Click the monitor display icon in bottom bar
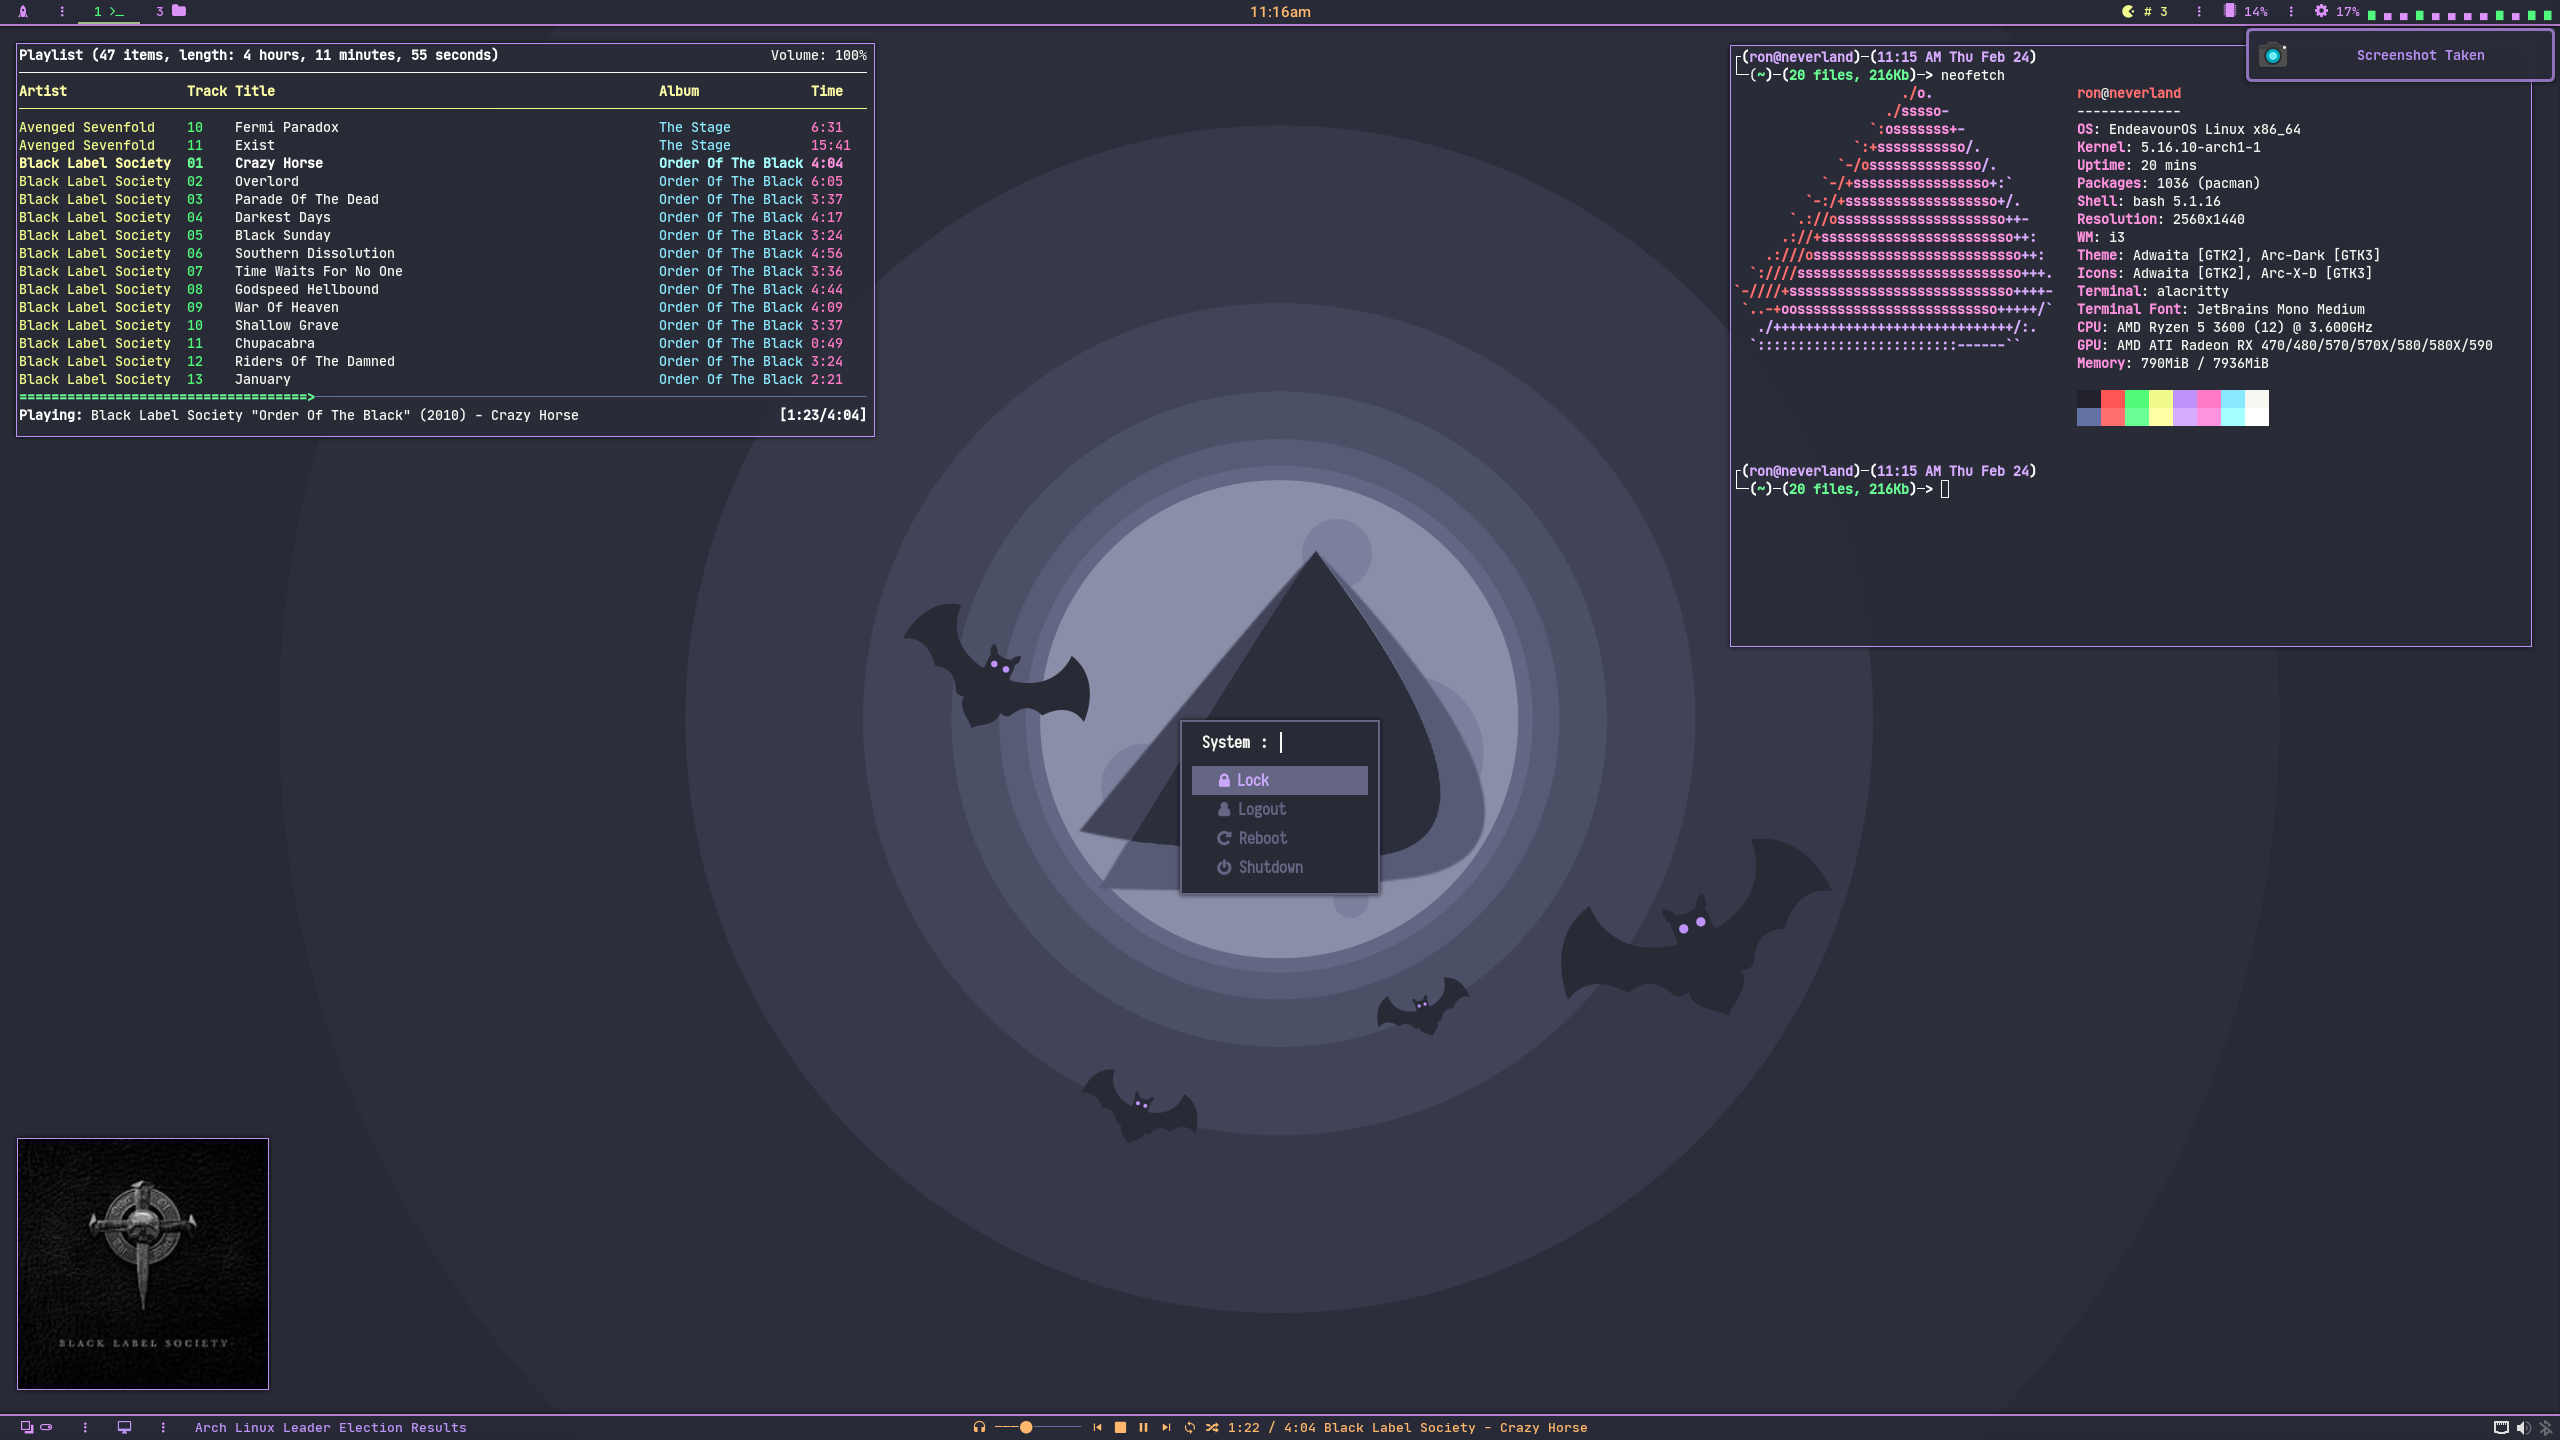The image size is (2560, 1440). [124, 1427]
